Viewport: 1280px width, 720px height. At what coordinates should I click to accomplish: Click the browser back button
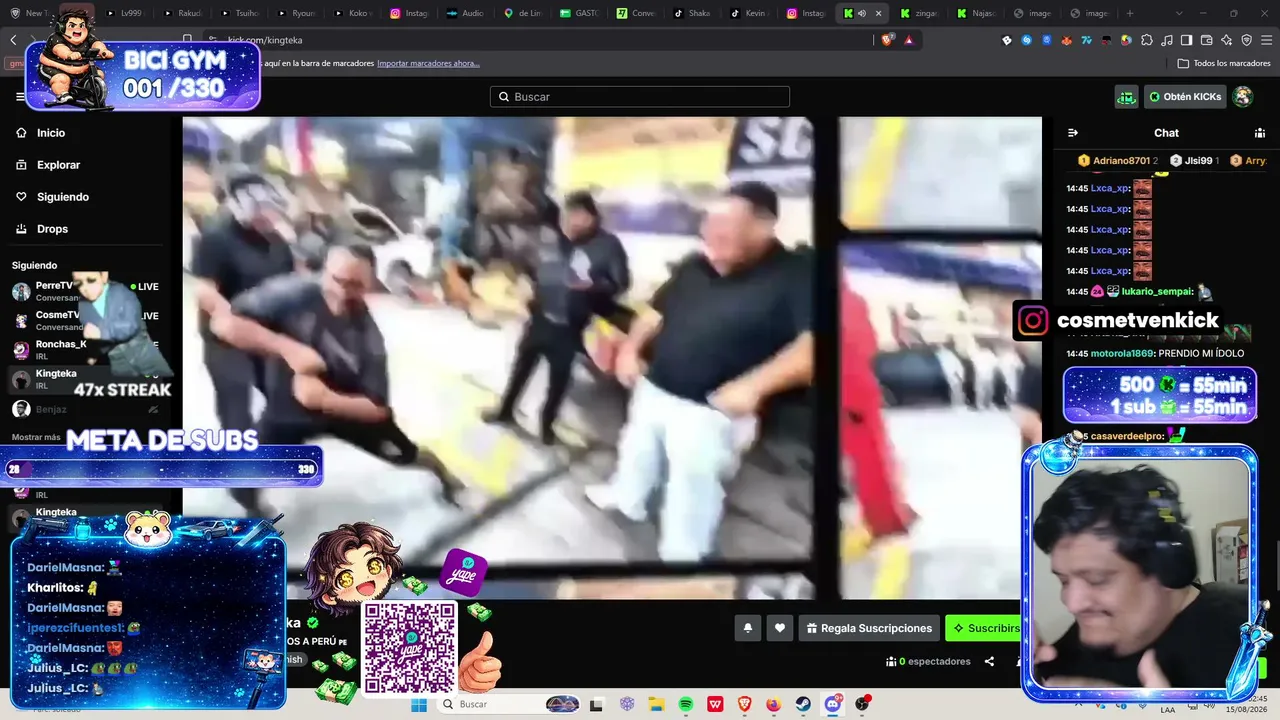[13, 40]
